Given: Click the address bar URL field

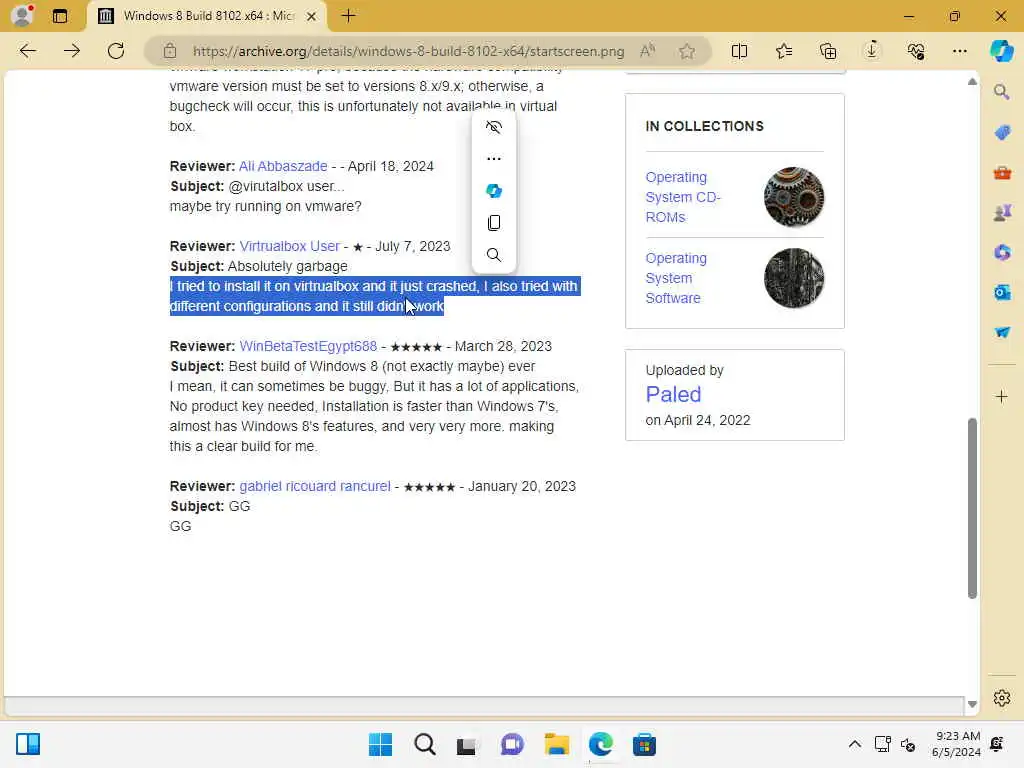Looking at the screenshot, I should click(408, 51).
